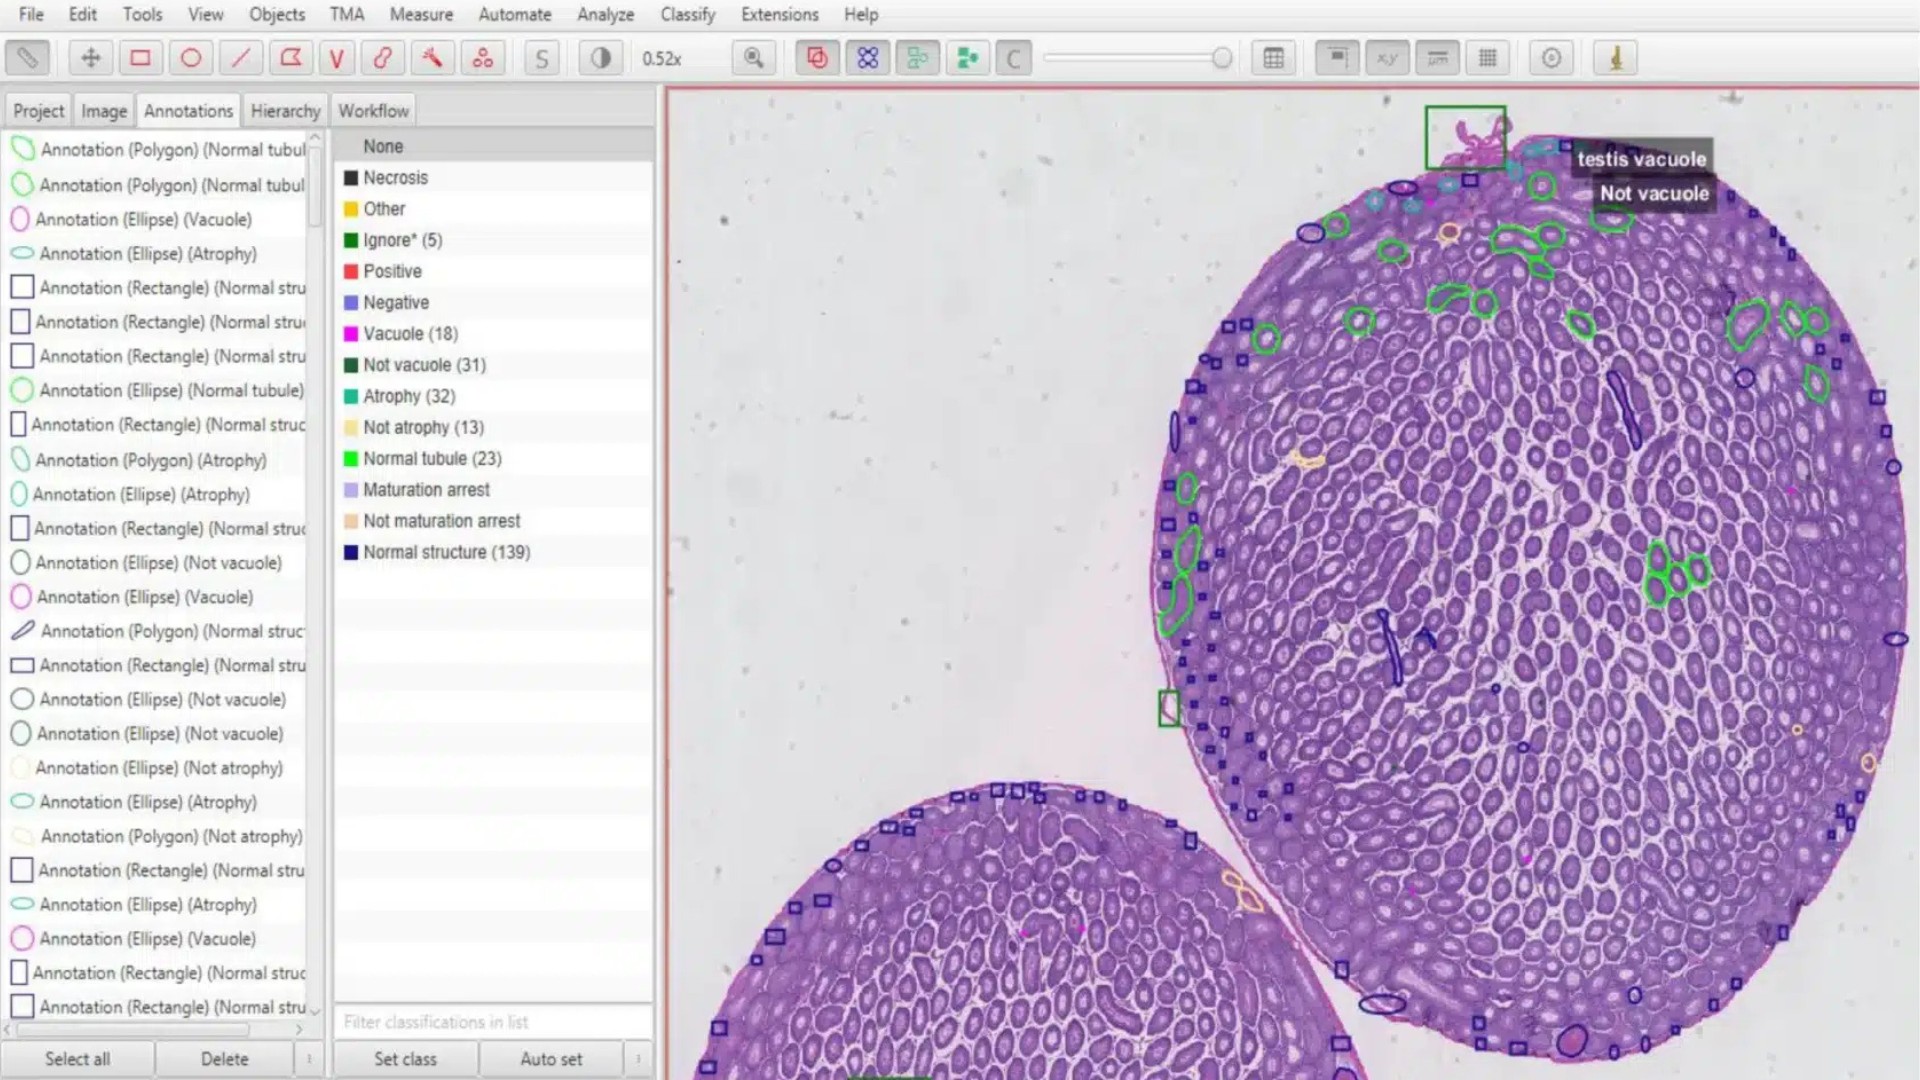Click the Auto set button
Image resolution: width=1920 pixels, height=1080 pixels.
(551, 1059)
